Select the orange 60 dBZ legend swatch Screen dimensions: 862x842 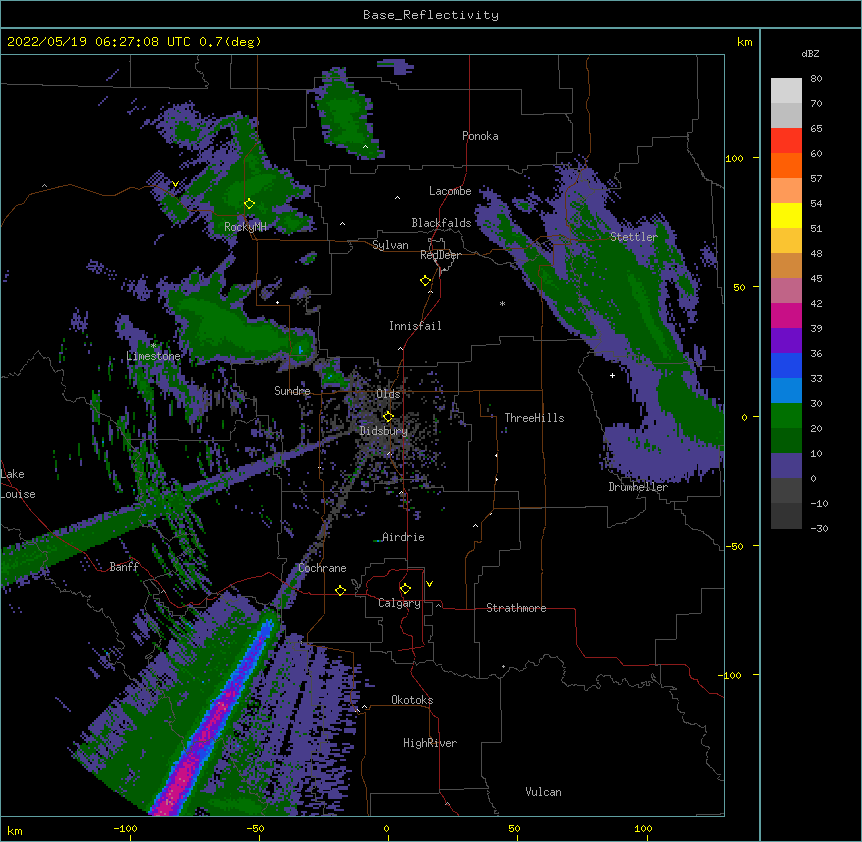tap(786, 165)
